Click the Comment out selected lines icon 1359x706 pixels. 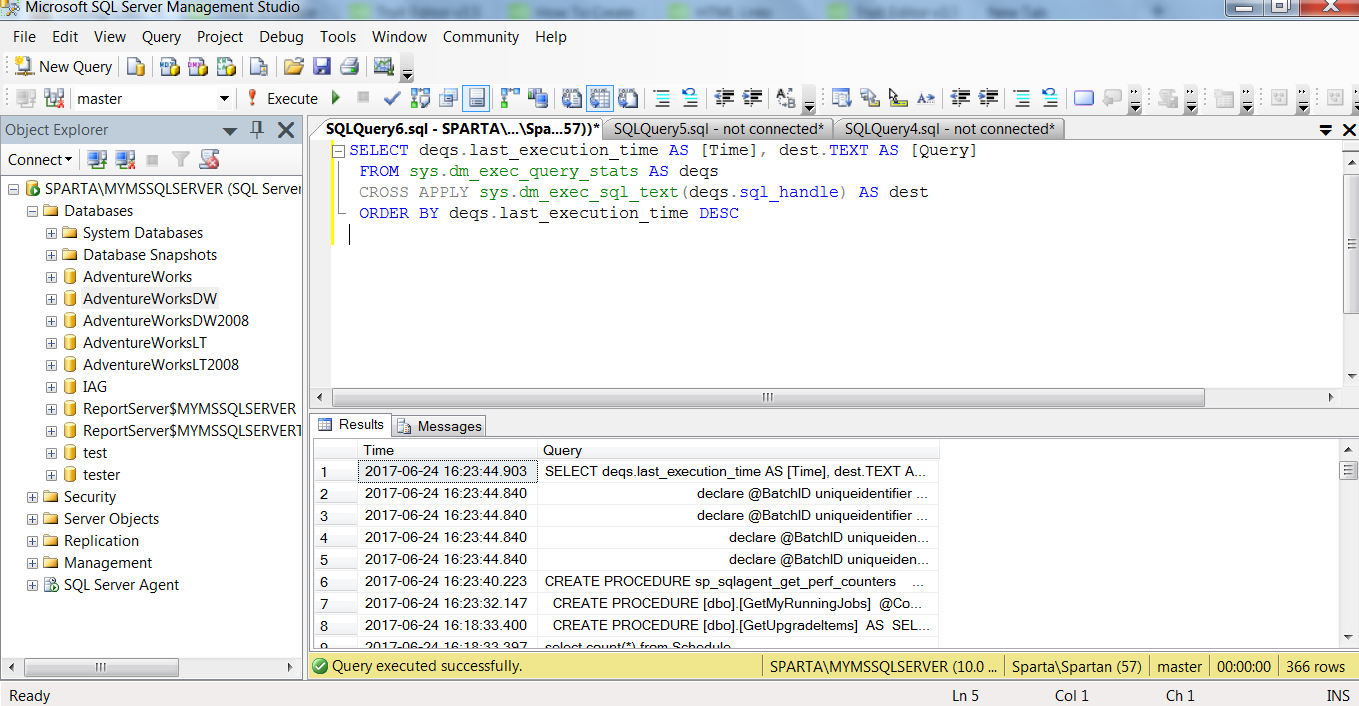click(x=662, y=98)
